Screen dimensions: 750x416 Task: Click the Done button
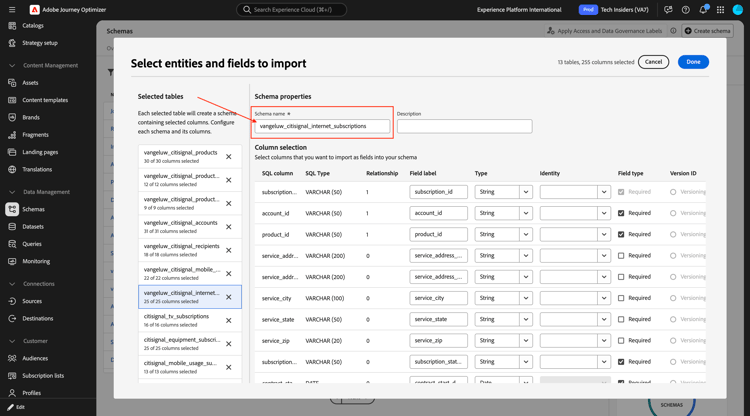coord(693,62)
